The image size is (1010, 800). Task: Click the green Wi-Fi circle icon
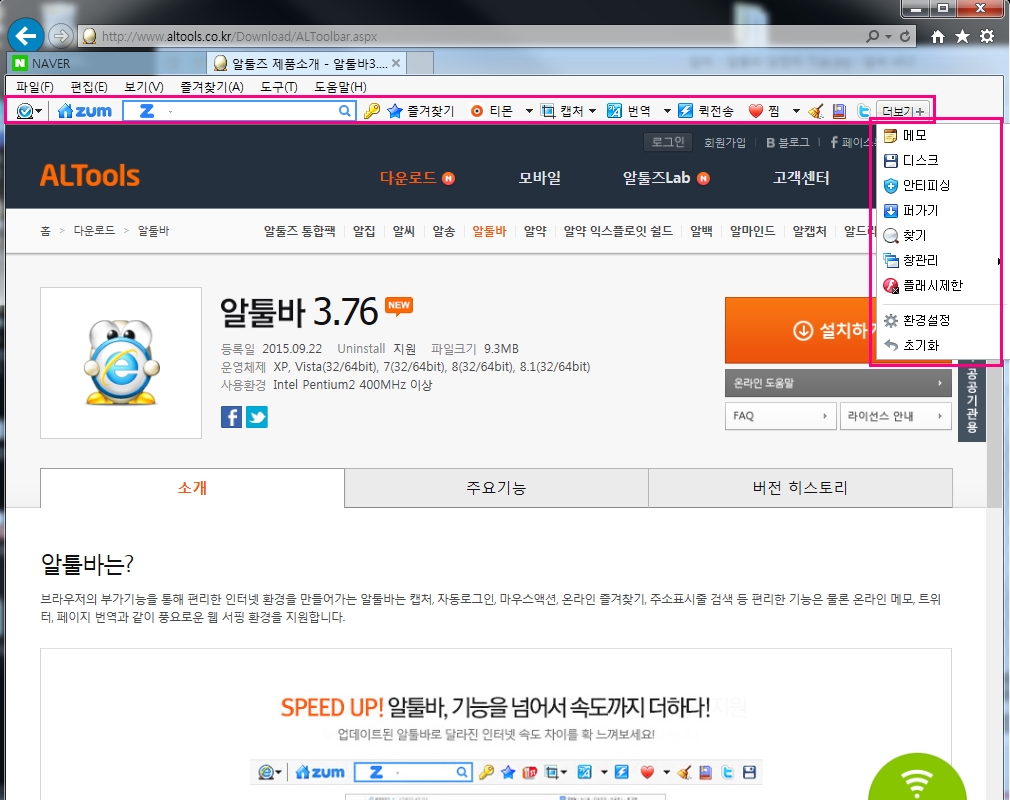[x=917, y=779]
